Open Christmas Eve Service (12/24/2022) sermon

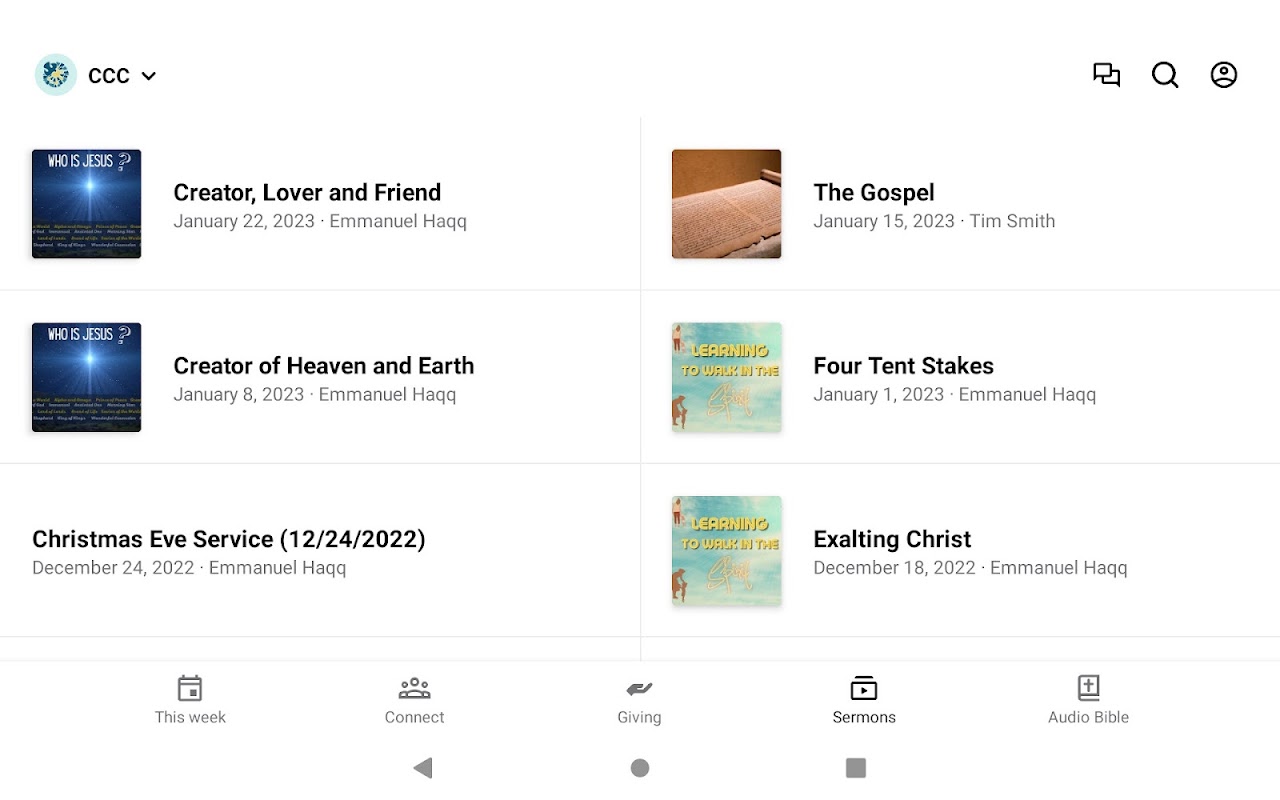click(x=229, y=540)
